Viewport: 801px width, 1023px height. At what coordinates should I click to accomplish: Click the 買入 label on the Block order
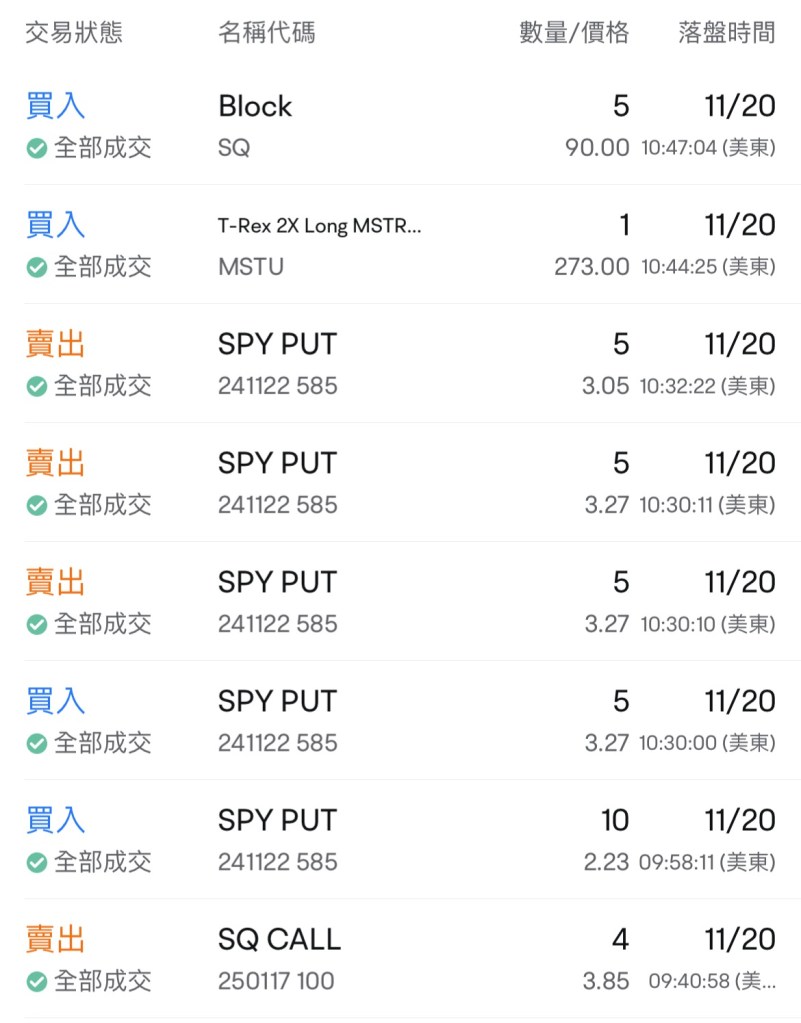point(55,106)
